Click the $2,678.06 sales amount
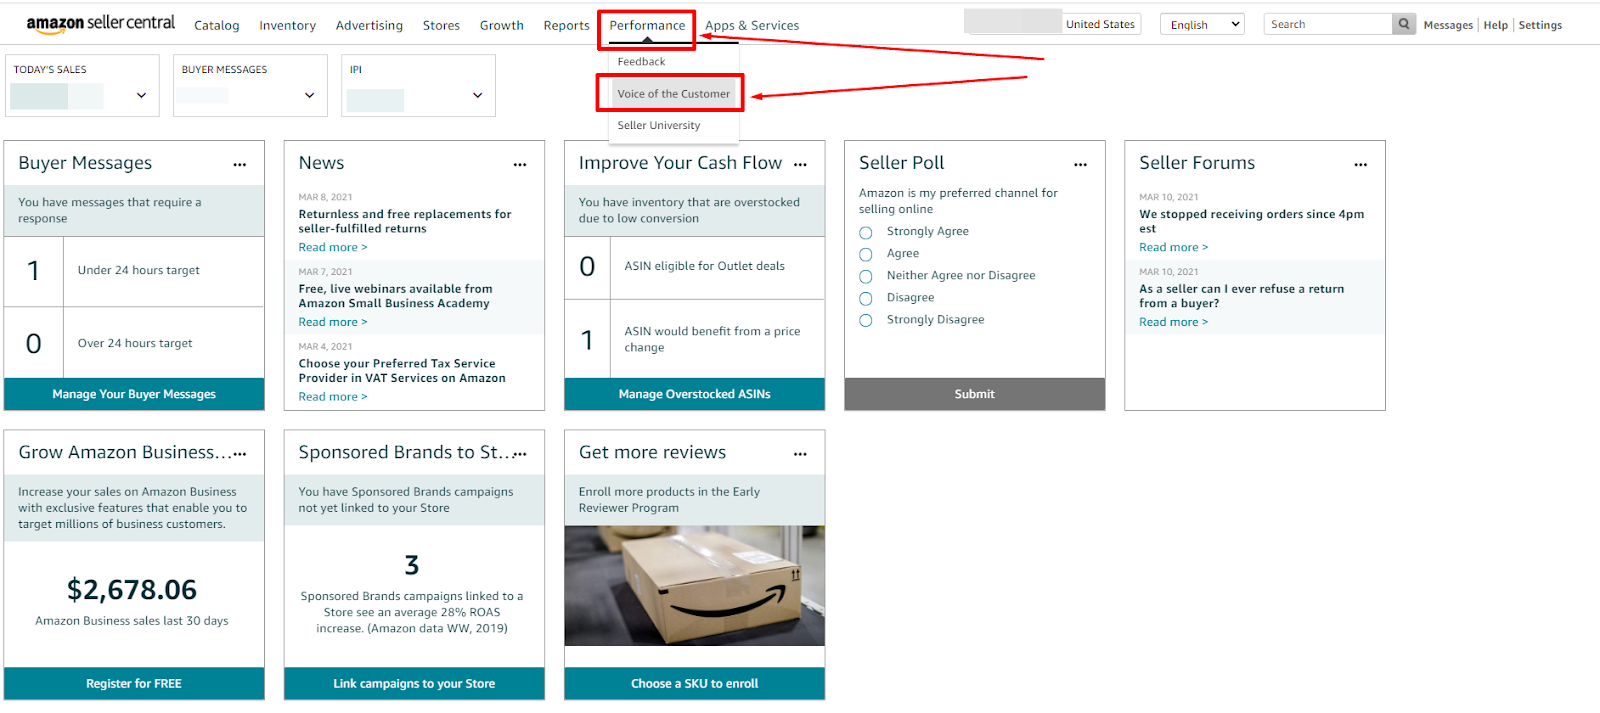This screenshot has width=1600, height=713. [132, 590]
